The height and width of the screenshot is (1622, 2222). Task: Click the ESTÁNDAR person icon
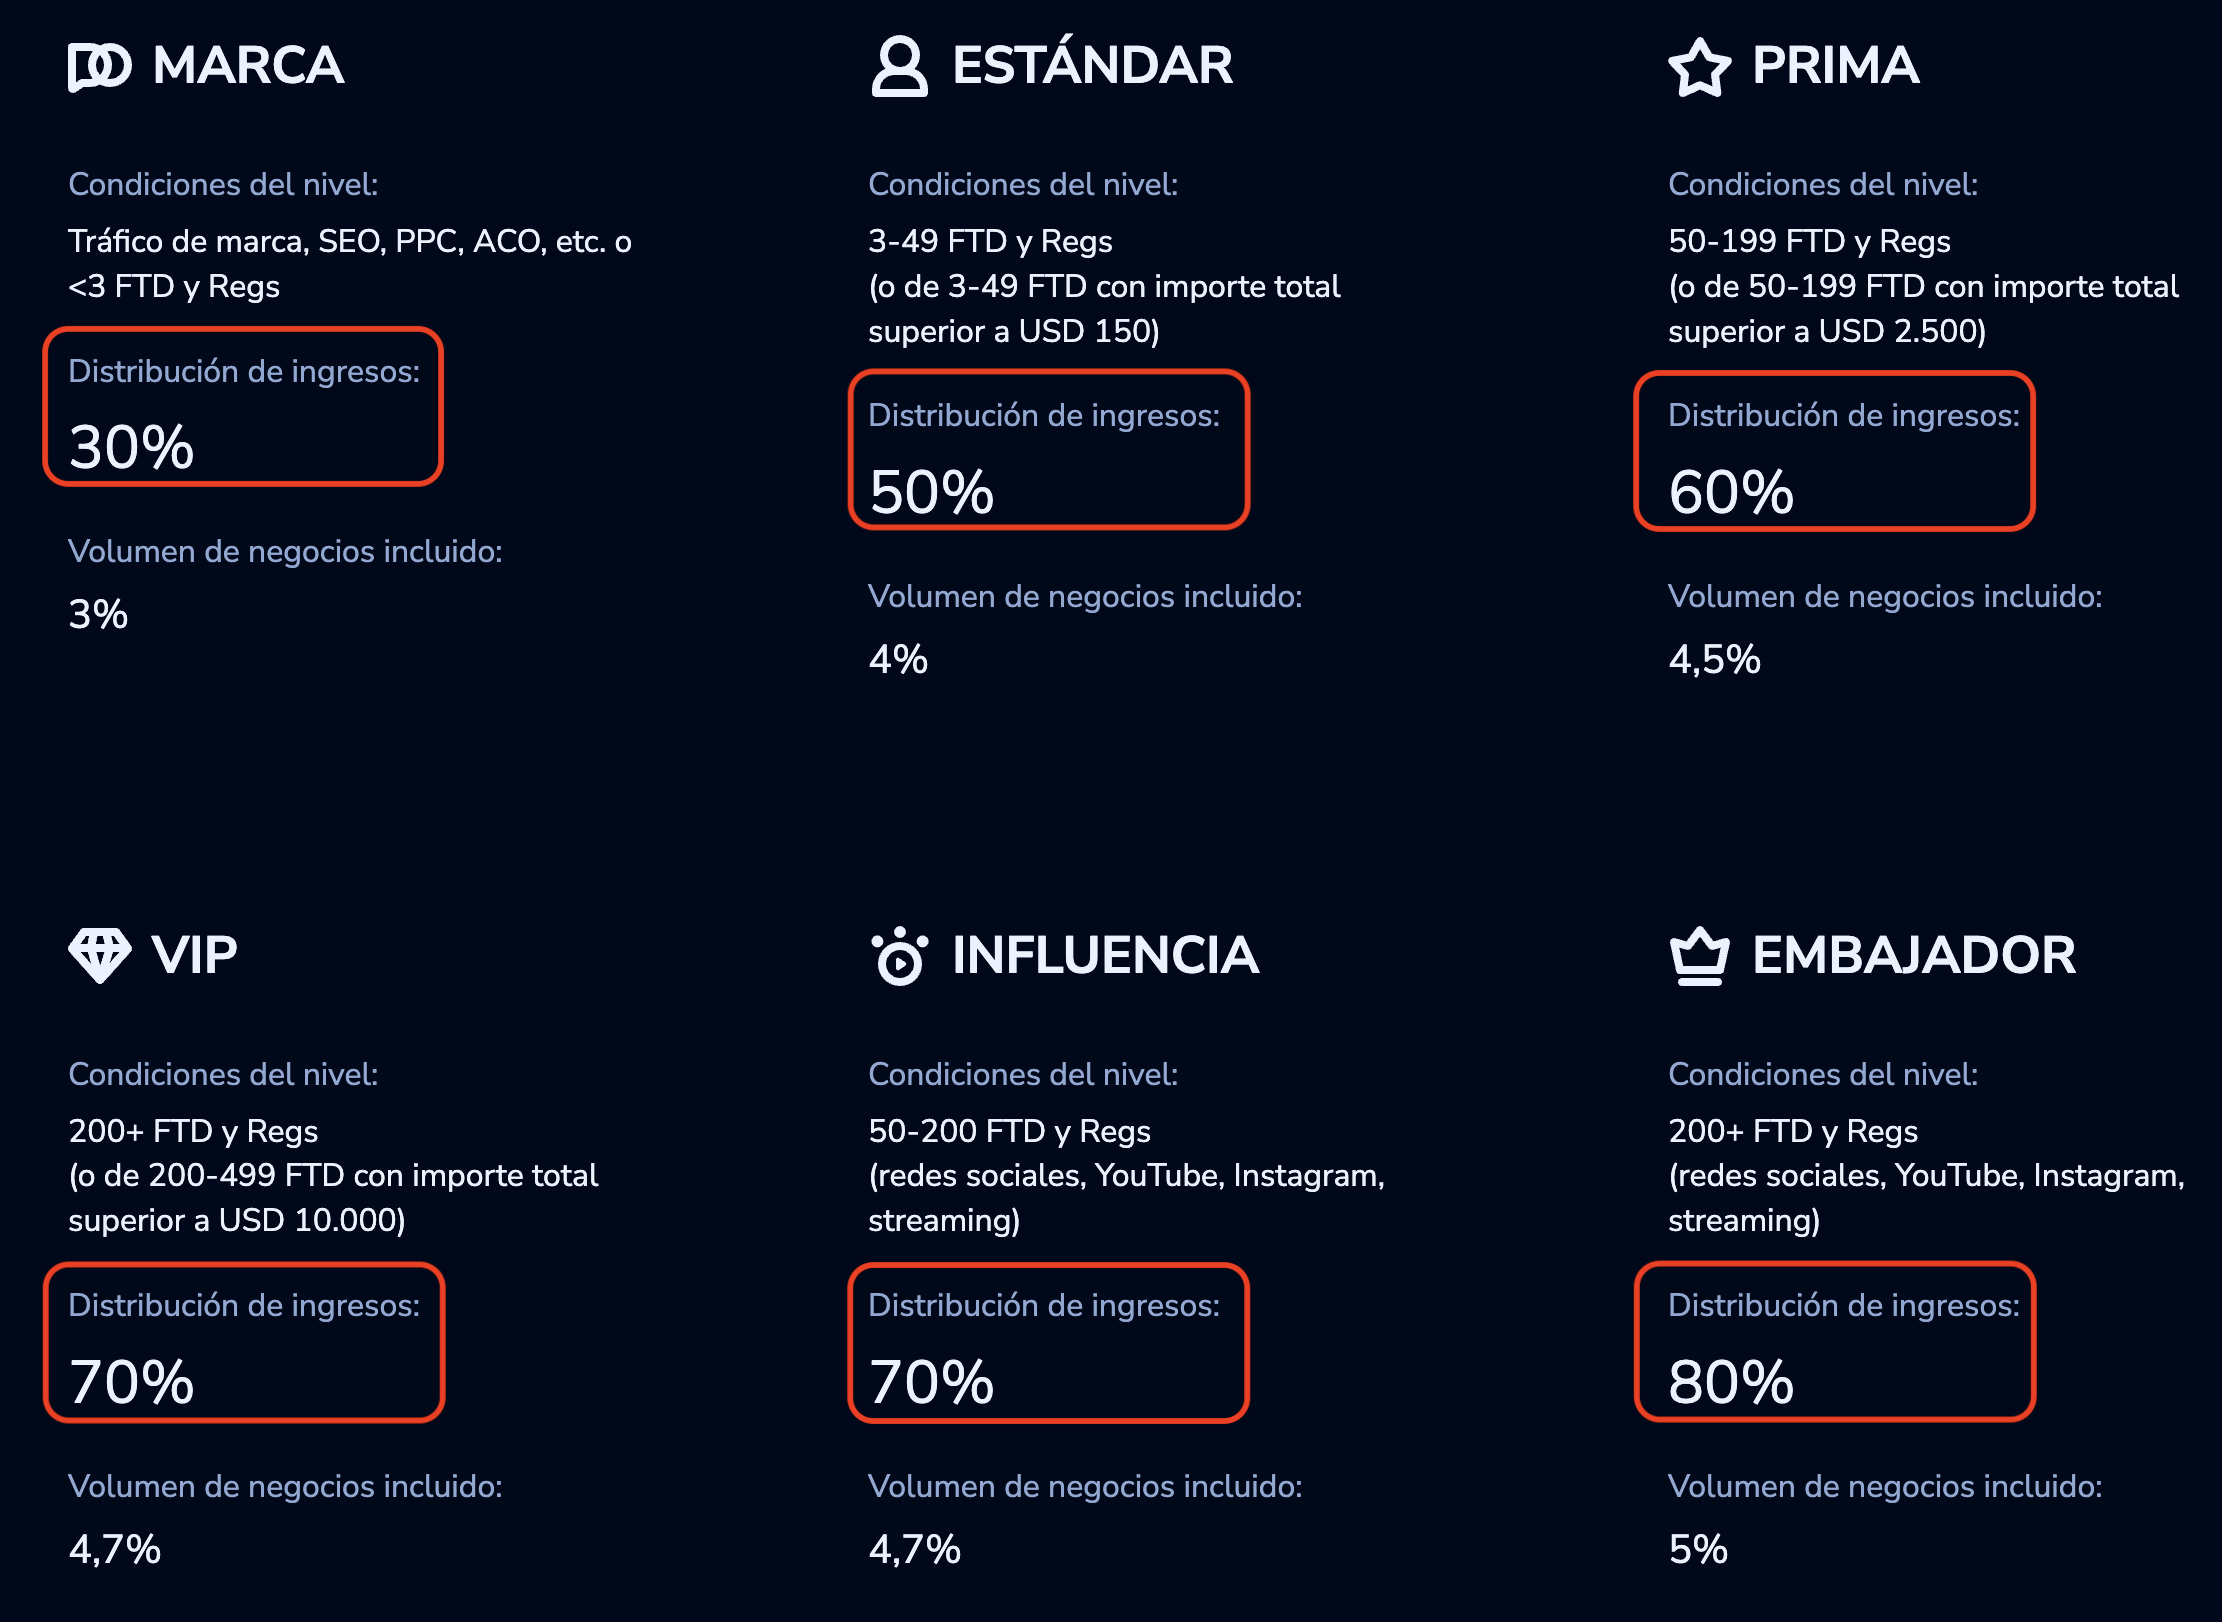899,66
